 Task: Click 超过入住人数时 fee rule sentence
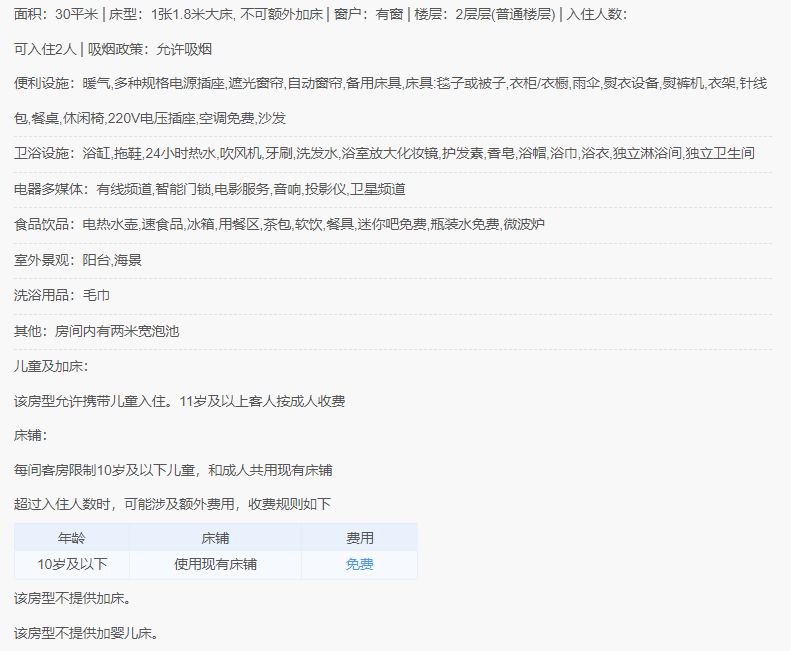coord(173,504)
